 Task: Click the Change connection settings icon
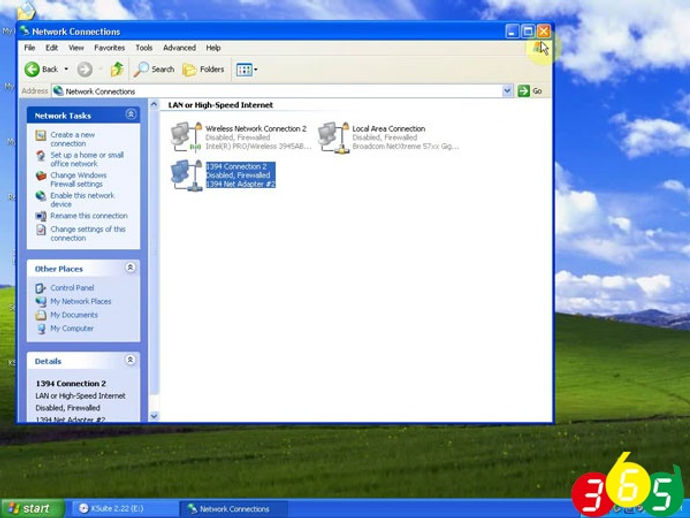coord(40,230)
